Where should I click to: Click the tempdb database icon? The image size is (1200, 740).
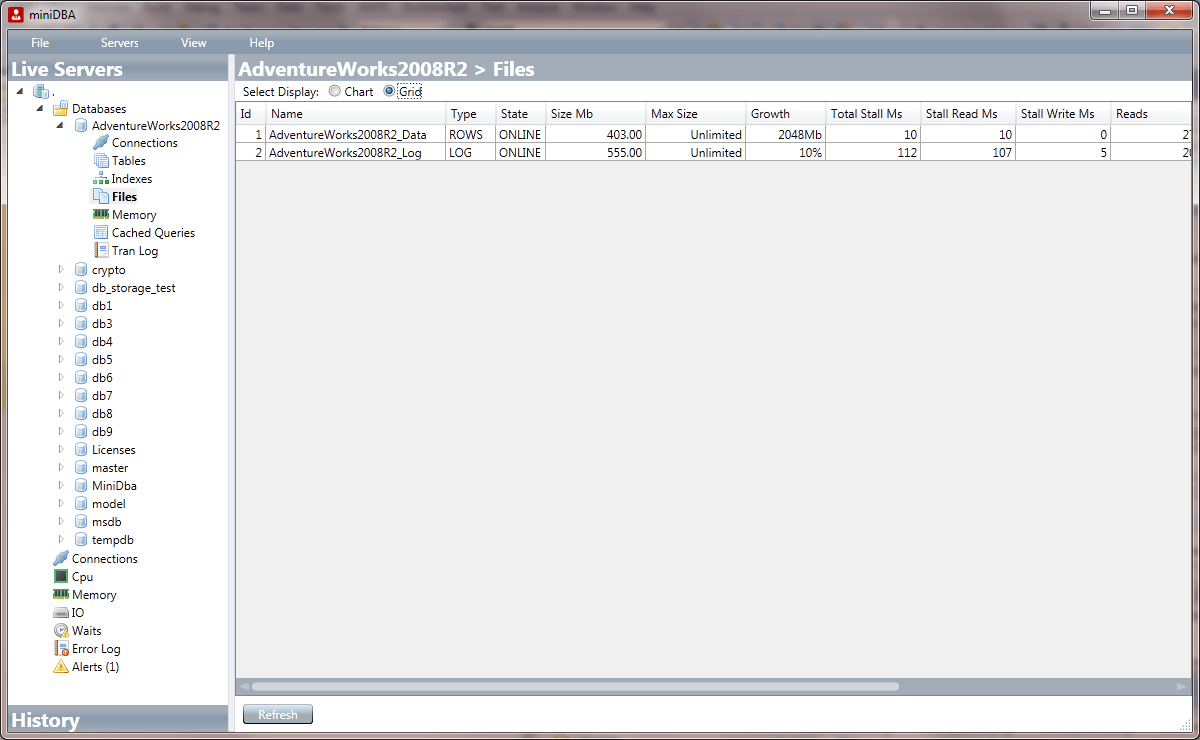[x=81, y=540]
